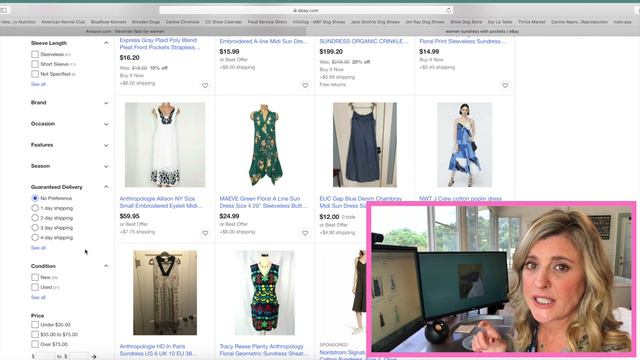640x360 pixels.
Task: Click the maximum price input field
Action: pos(78,357)
